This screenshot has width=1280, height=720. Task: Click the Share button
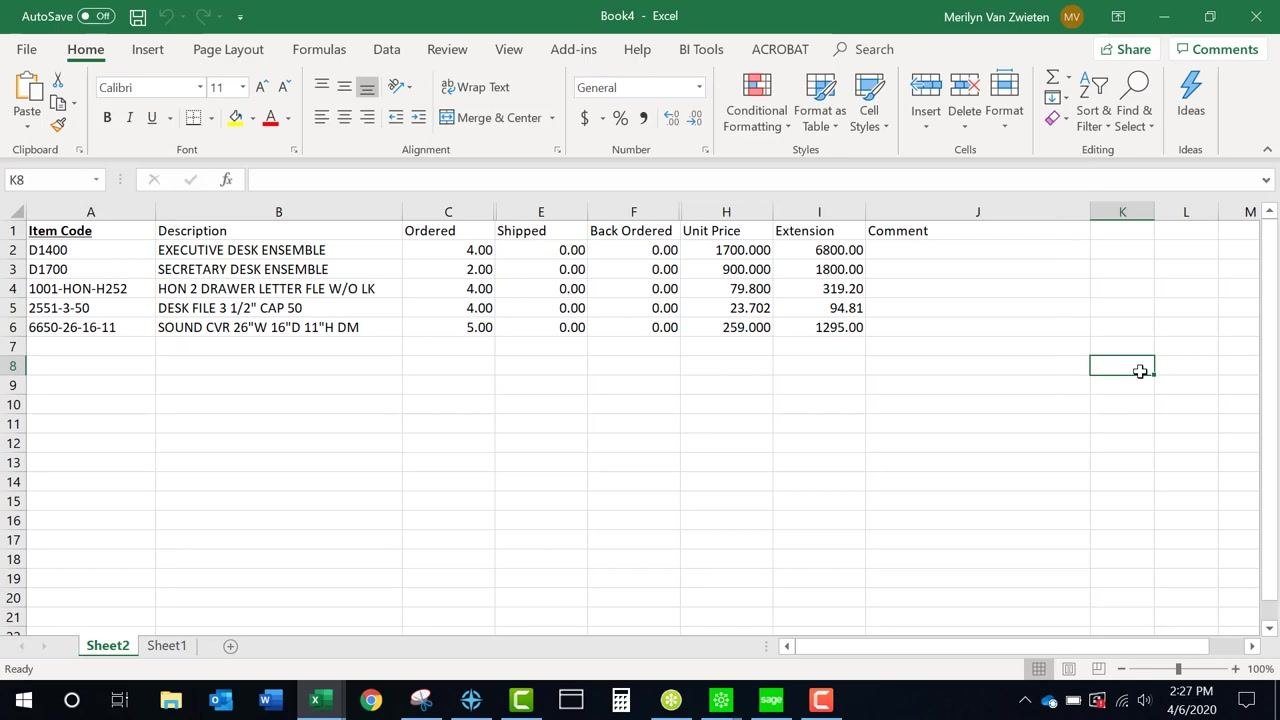1125,49
